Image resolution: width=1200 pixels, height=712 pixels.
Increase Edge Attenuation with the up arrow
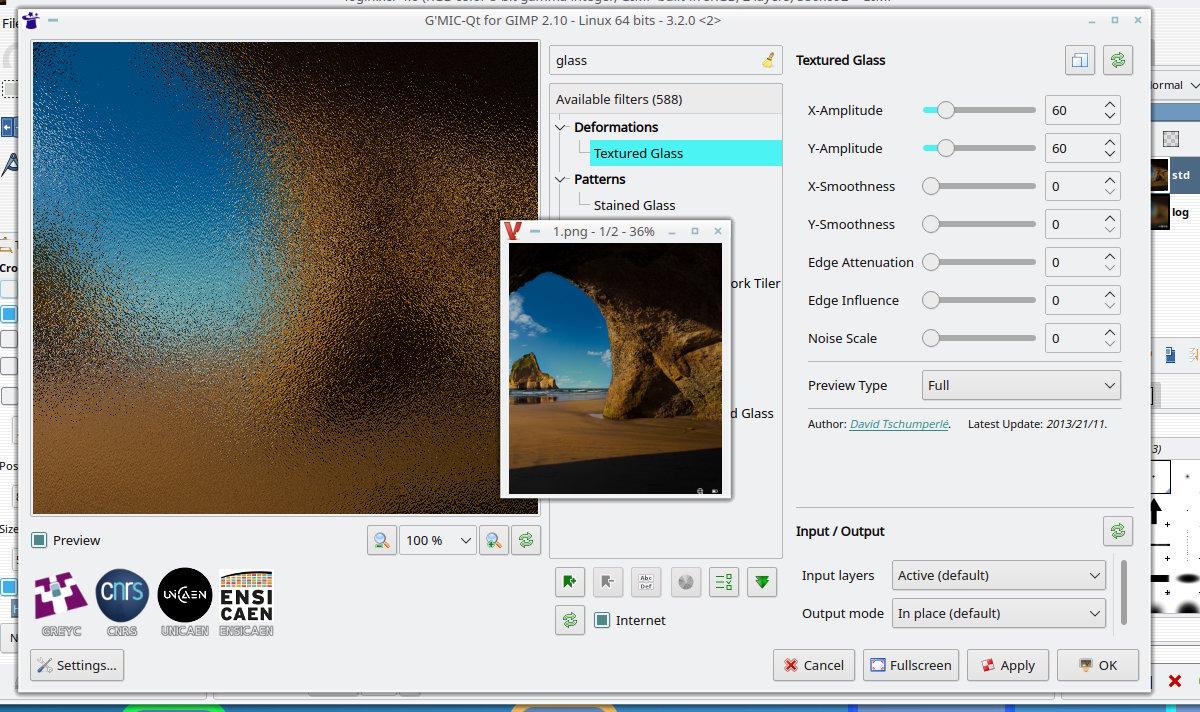tap(1110, 256)
